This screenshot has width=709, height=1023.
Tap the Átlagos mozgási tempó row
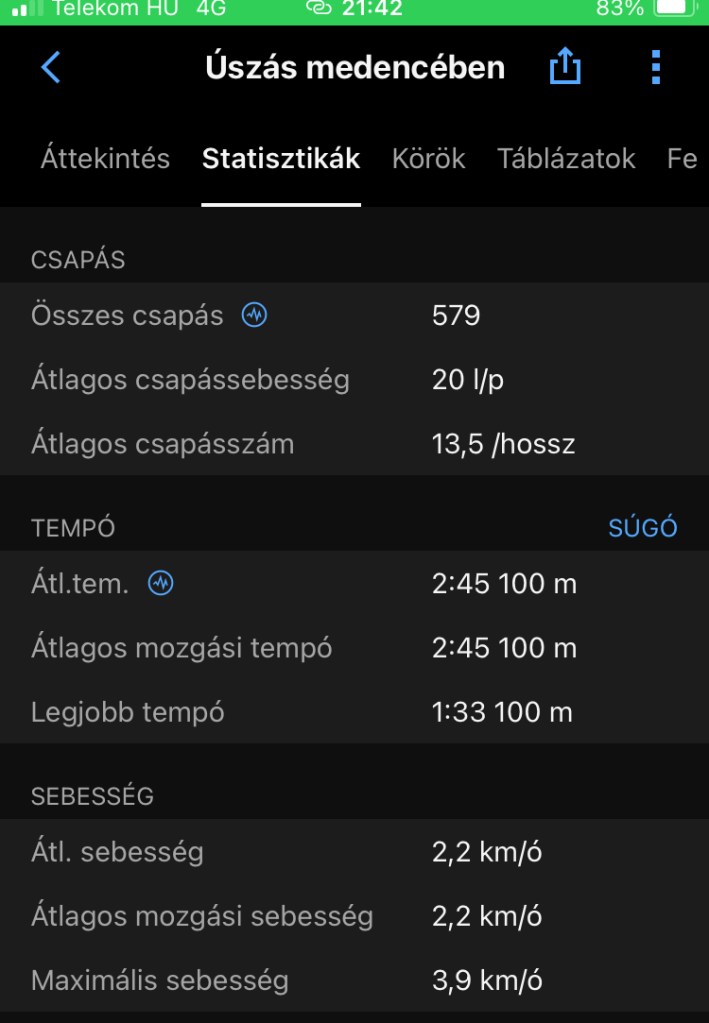click(x=354, y=648)
